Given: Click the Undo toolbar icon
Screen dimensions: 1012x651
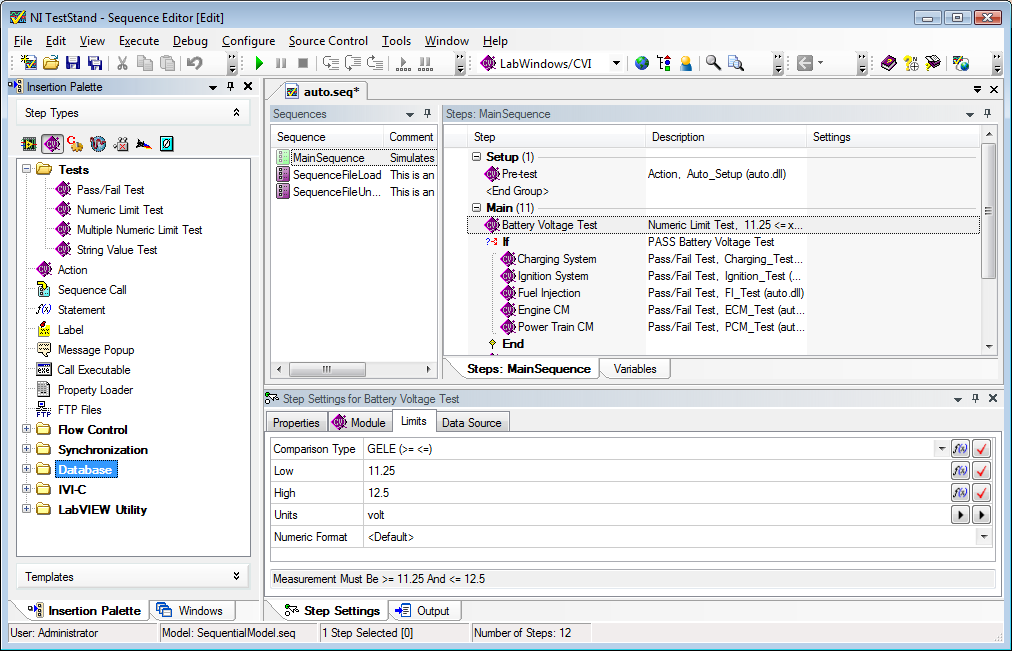Looking at the screenshot, I should click(194, 63).
